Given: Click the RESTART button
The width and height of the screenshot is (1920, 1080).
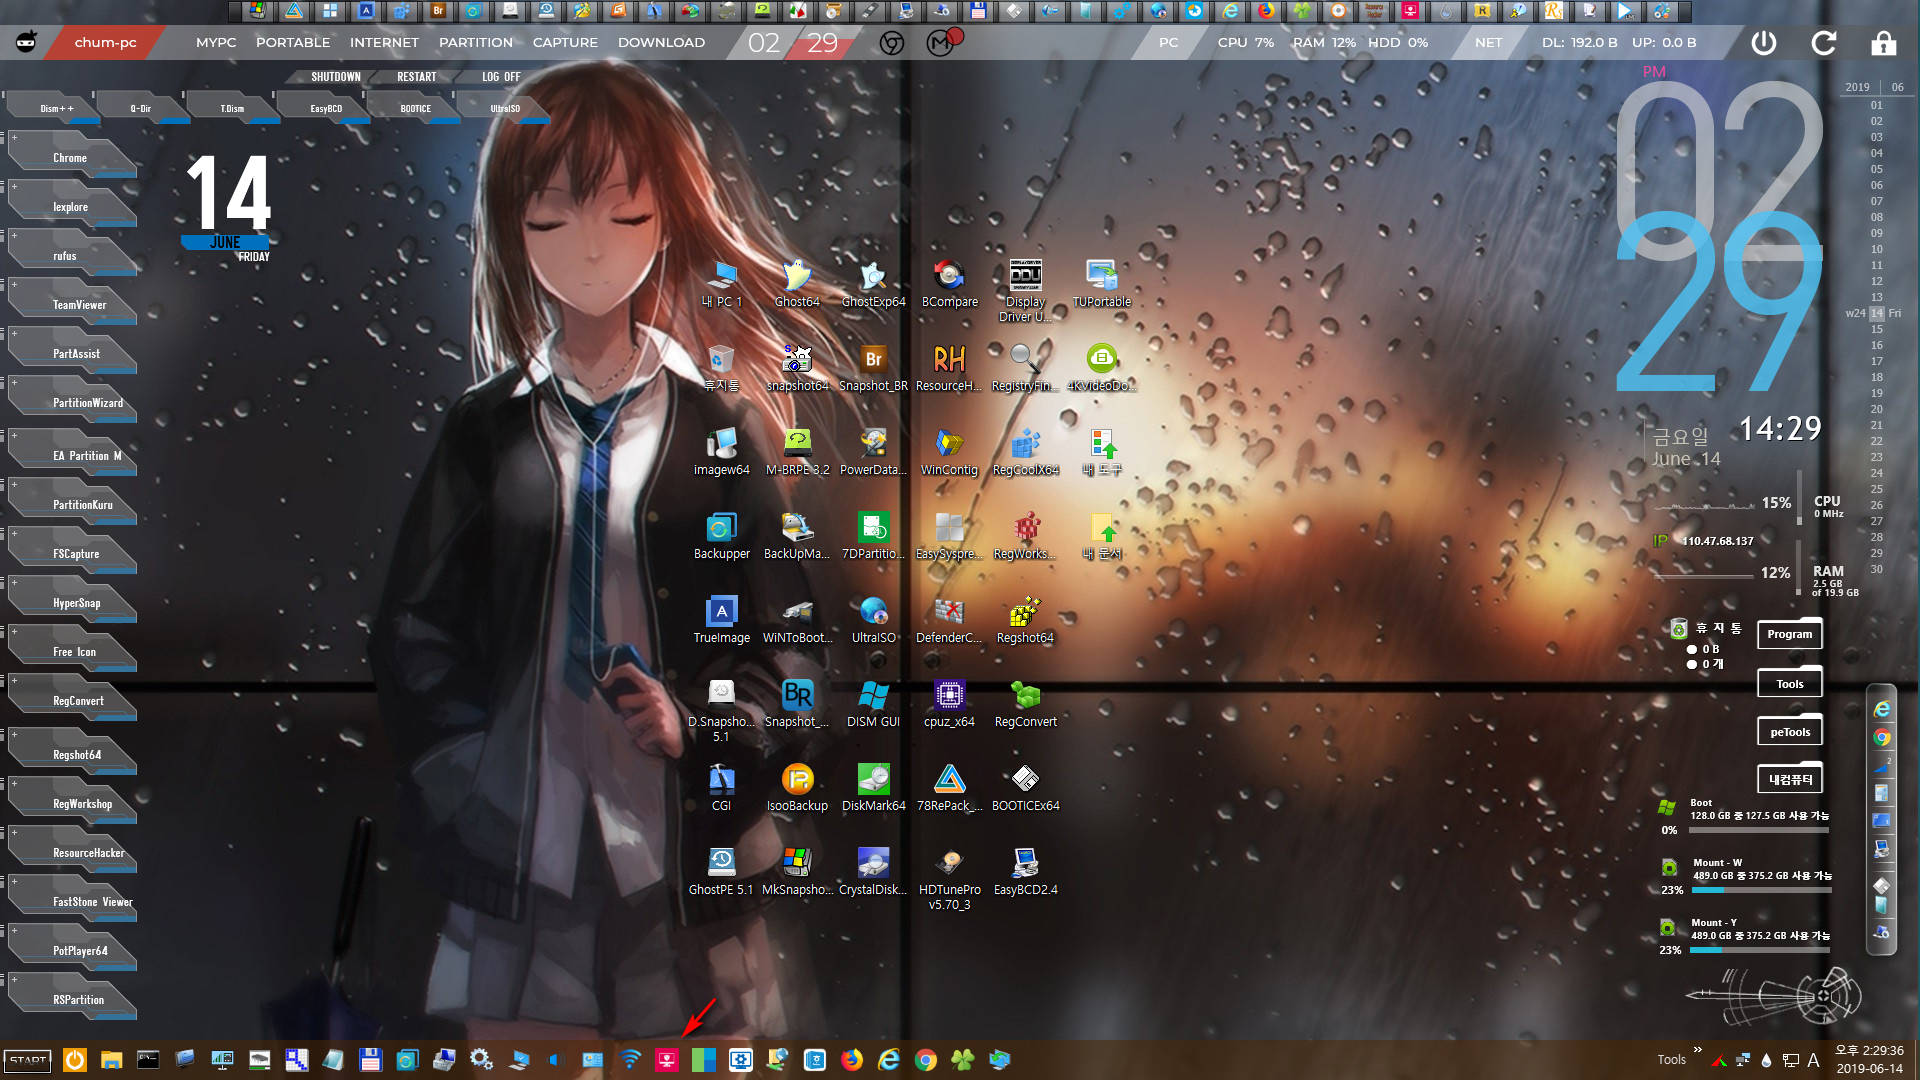Looking at the screenshot, I should (416, 77).
